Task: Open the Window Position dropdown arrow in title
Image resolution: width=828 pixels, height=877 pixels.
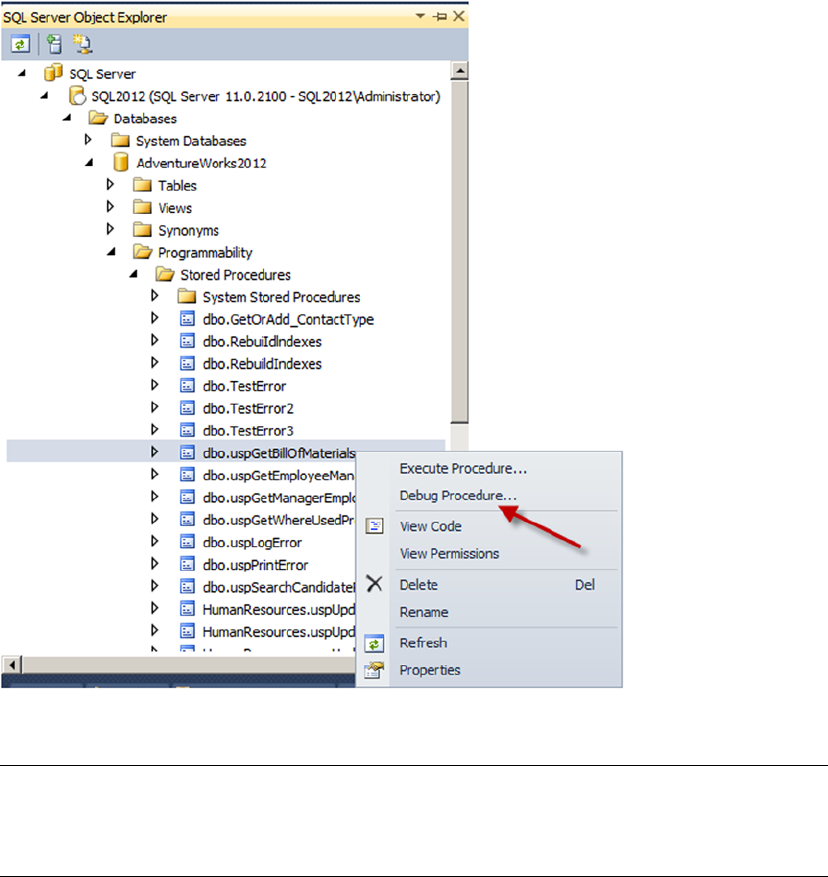Action: [420, 16]
